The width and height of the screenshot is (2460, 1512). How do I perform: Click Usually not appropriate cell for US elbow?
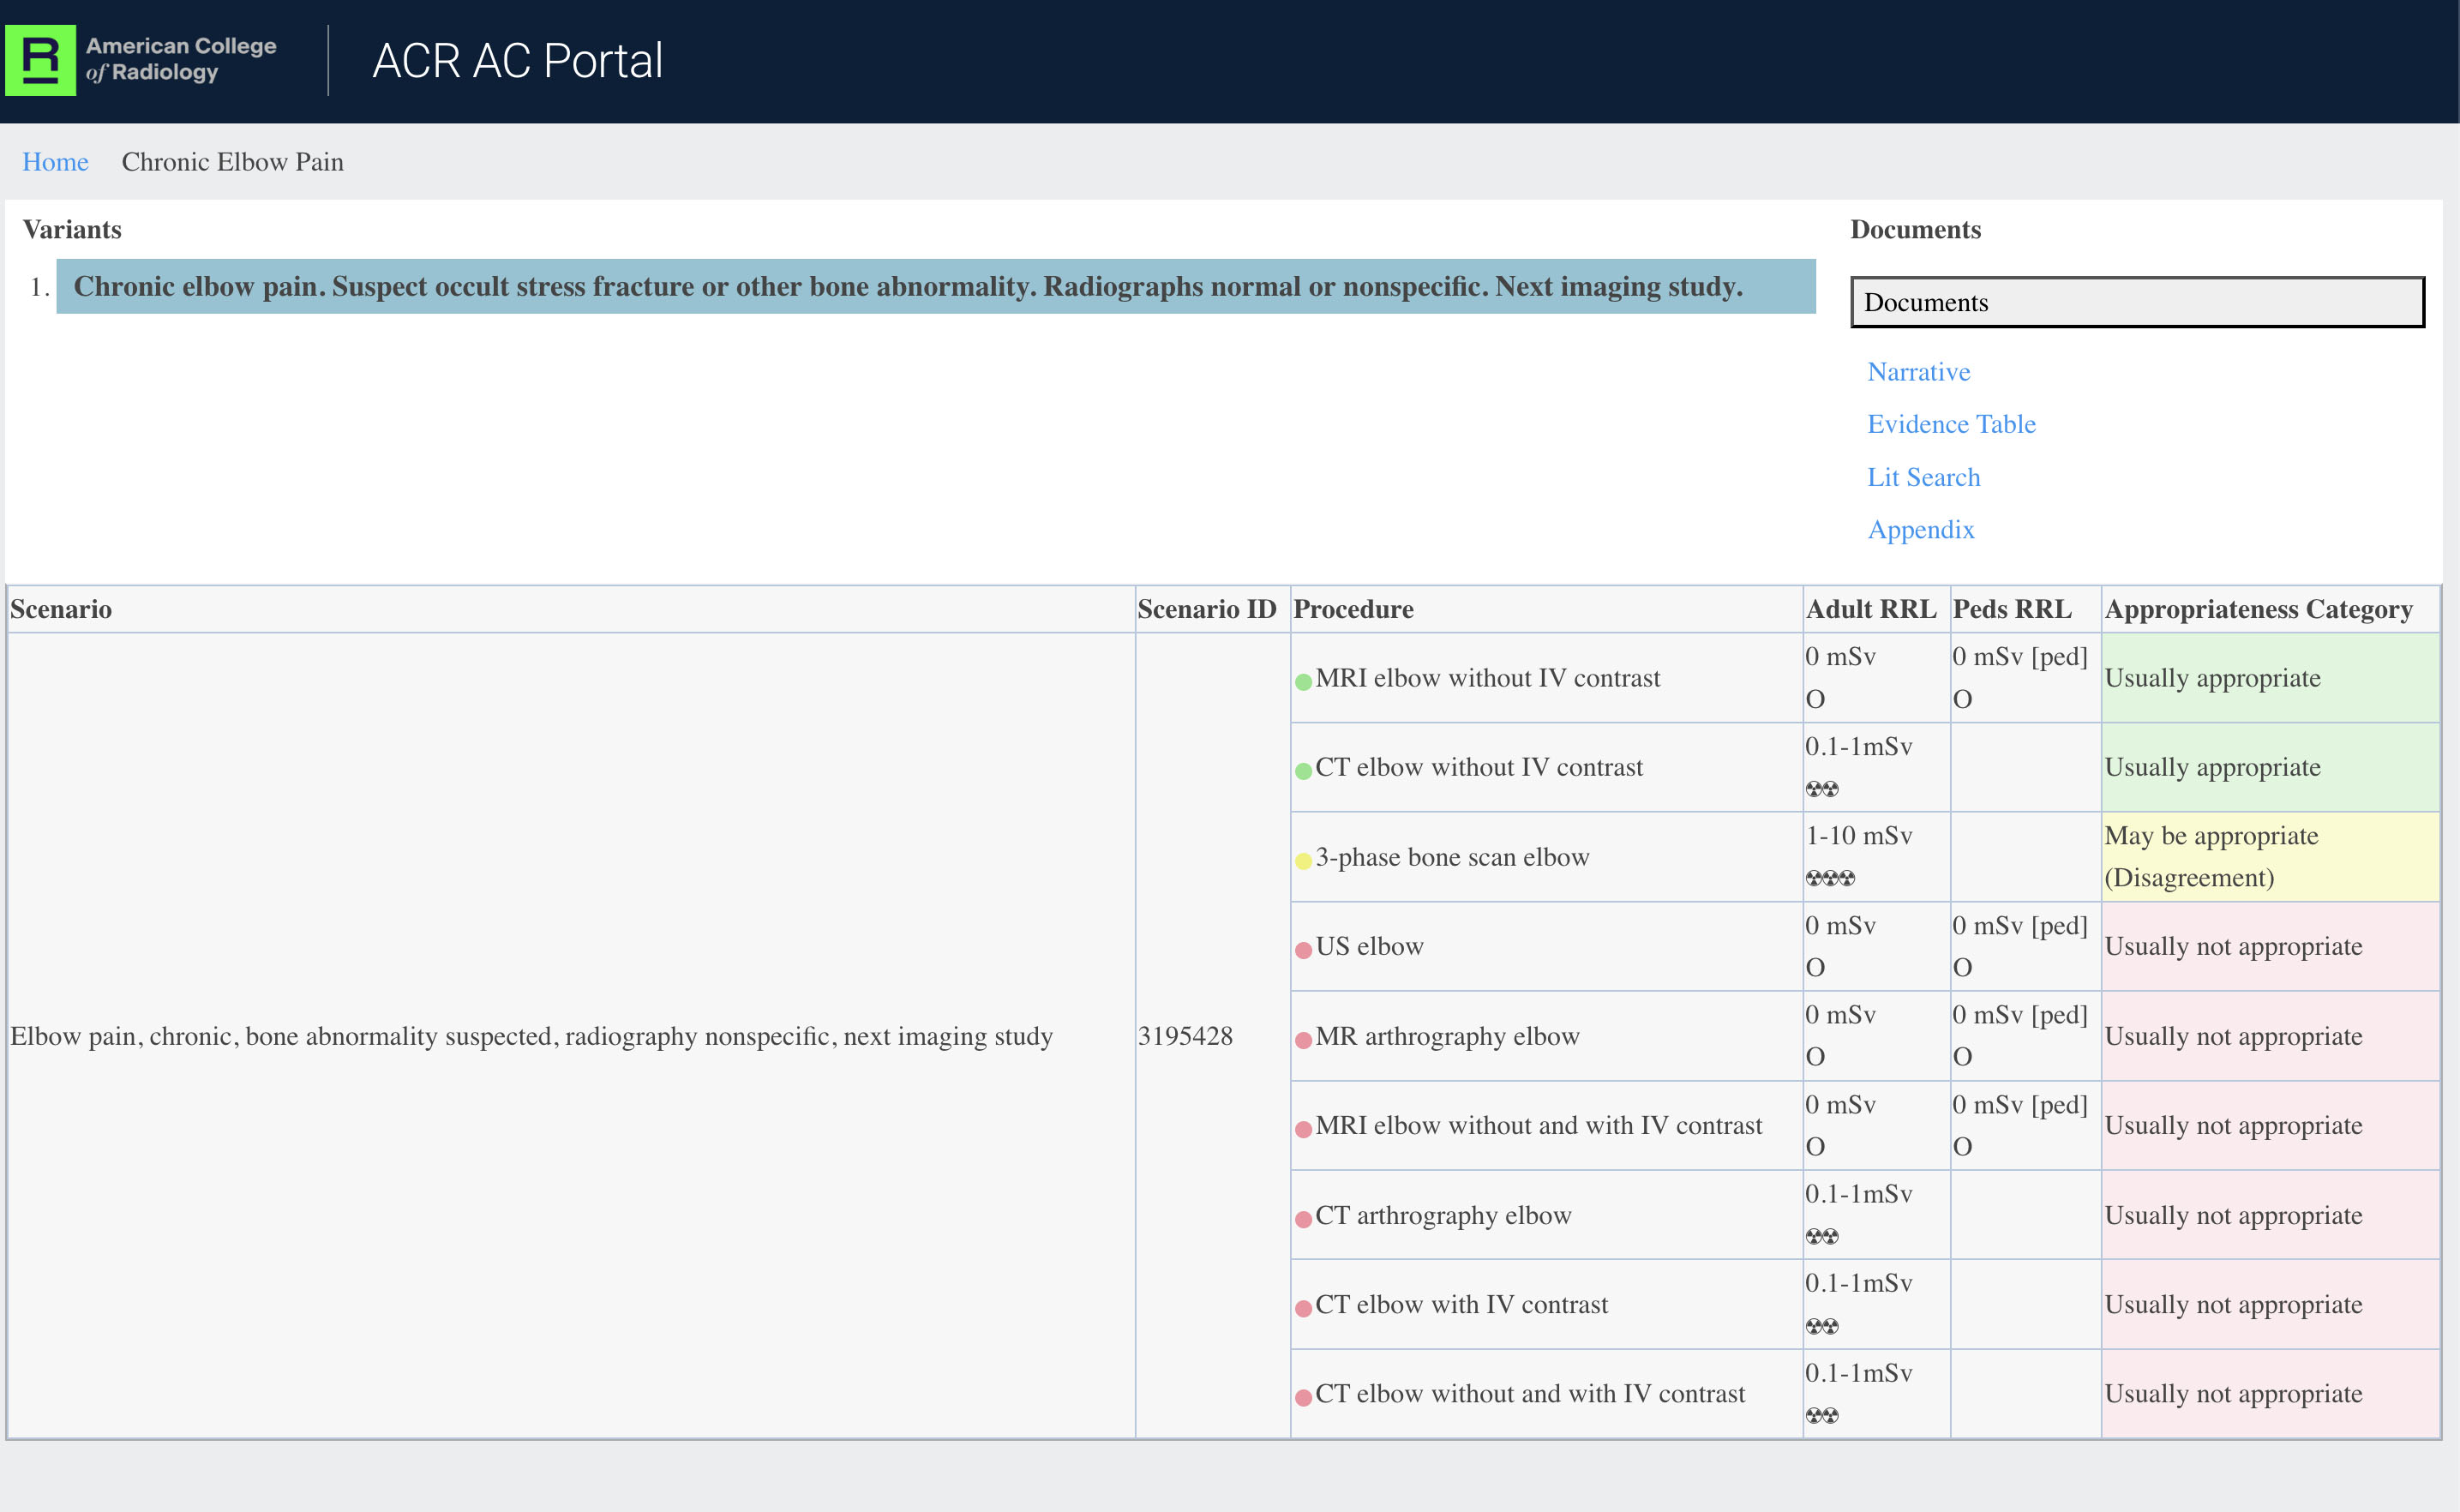coord(2270,946)
